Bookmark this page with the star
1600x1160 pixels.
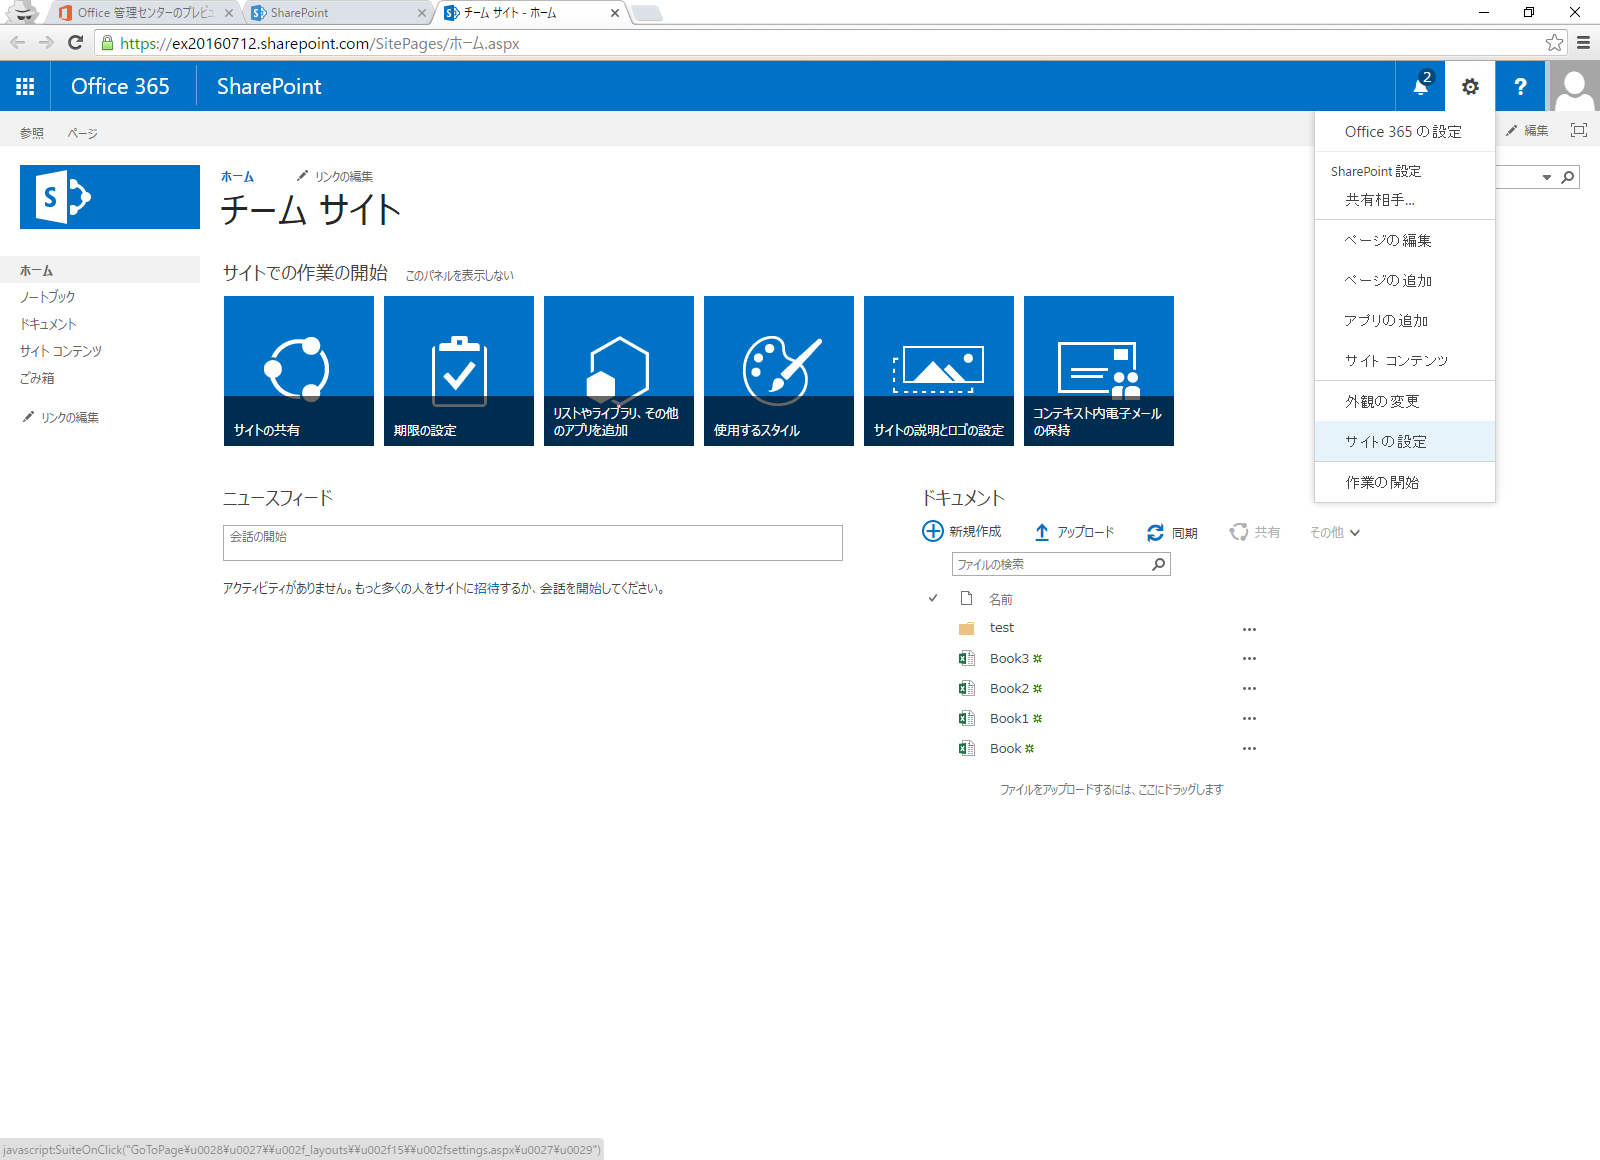point(1554,42)
